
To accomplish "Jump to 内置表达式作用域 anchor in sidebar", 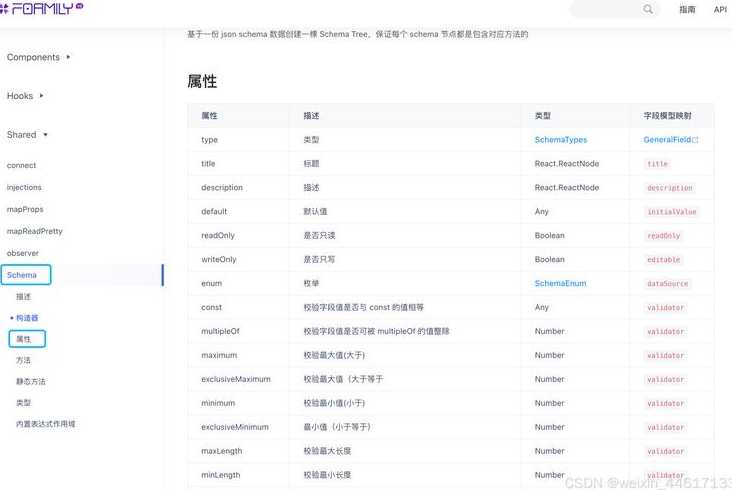I will click(x=45, y=424).
